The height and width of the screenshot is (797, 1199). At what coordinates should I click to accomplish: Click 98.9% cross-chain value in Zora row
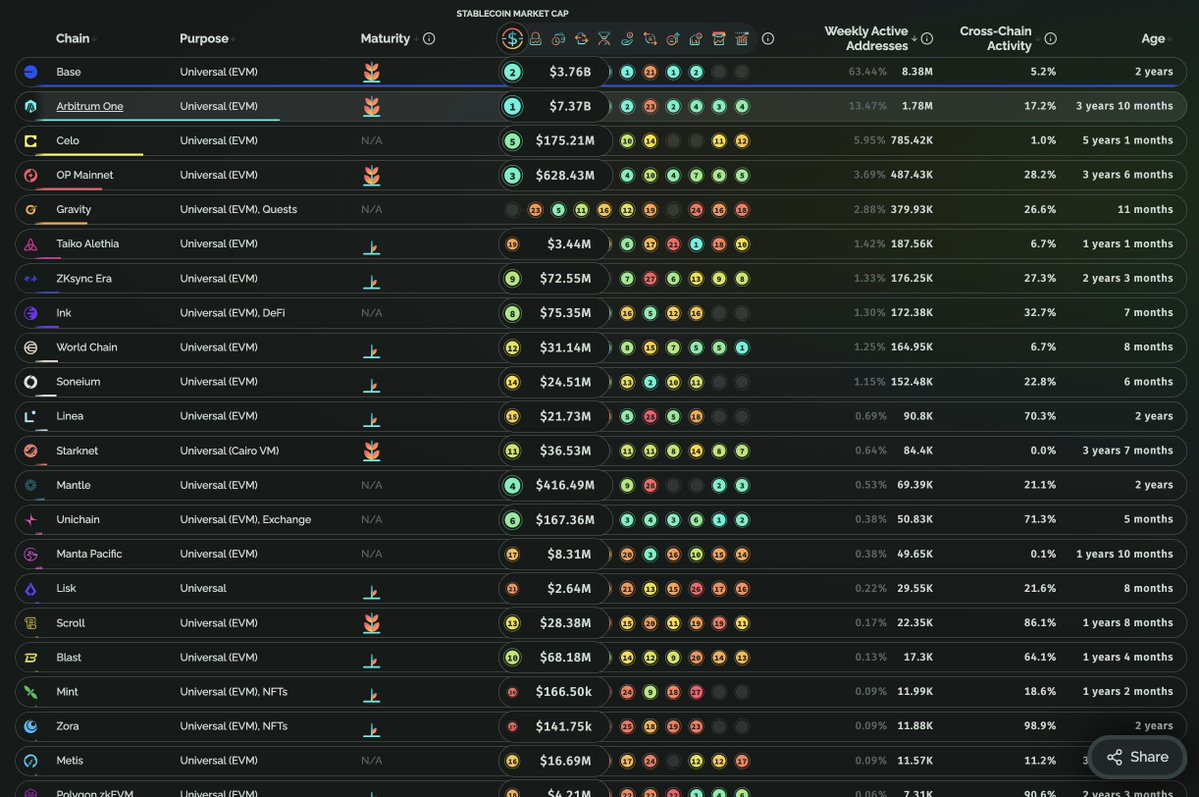(x=1040, y=726)
